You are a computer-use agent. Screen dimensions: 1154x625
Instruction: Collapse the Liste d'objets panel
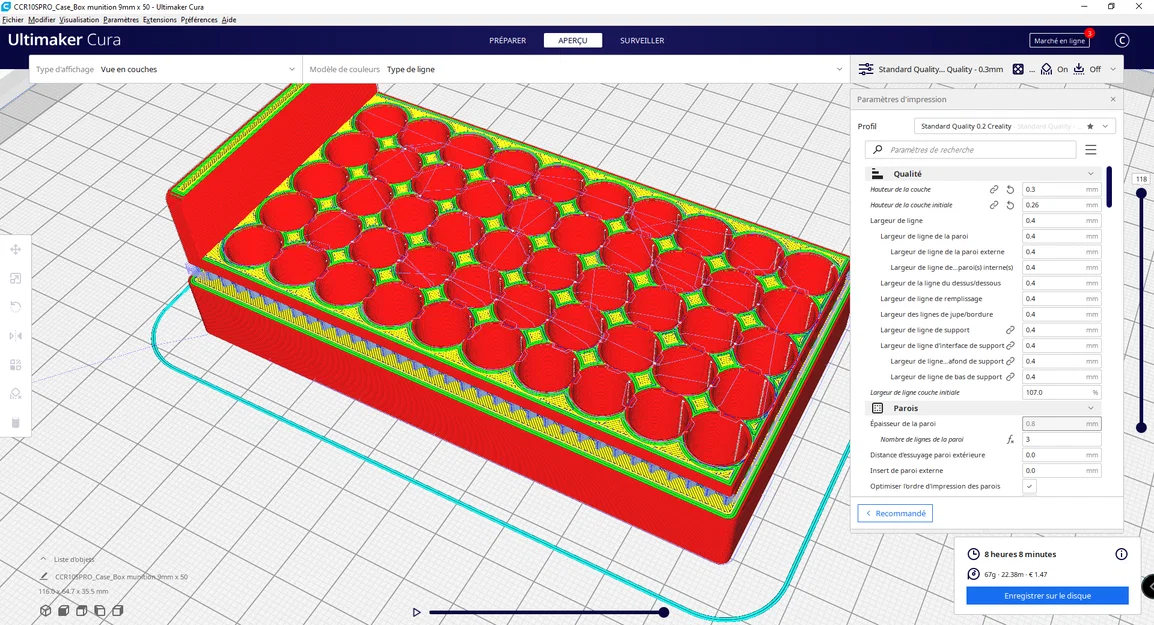point(43,559)
